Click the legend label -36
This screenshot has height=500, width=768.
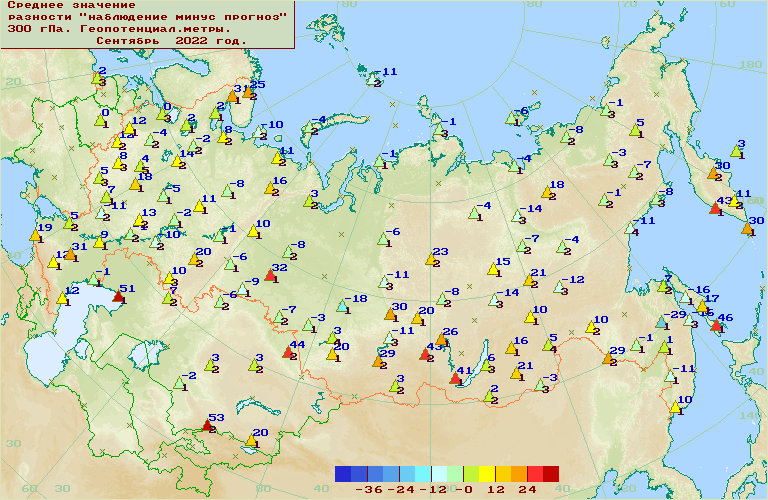[x=368, y=489]
